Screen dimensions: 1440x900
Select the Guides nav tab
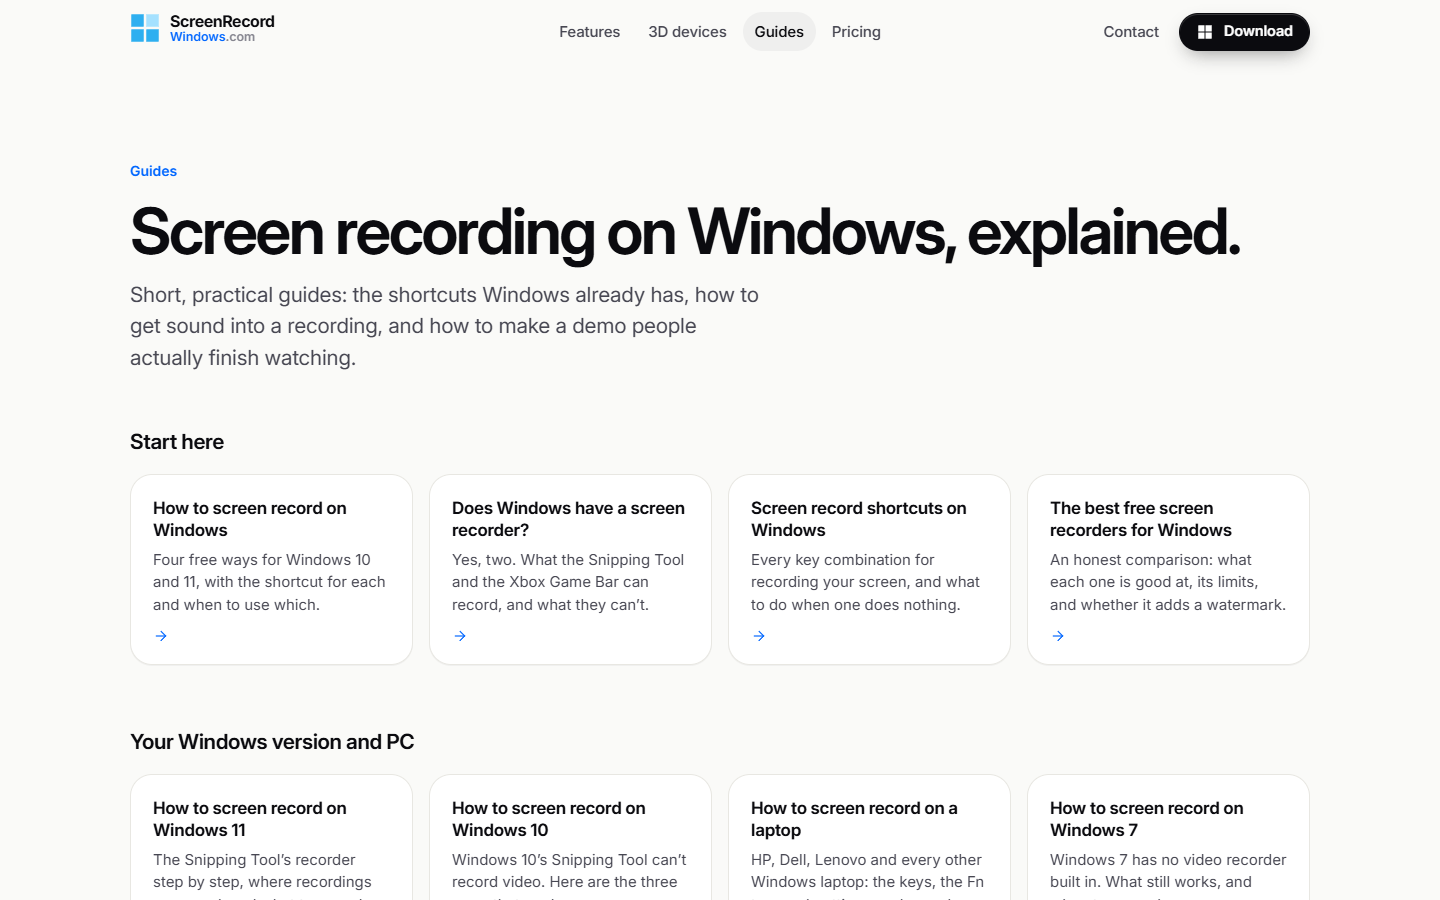779,32
